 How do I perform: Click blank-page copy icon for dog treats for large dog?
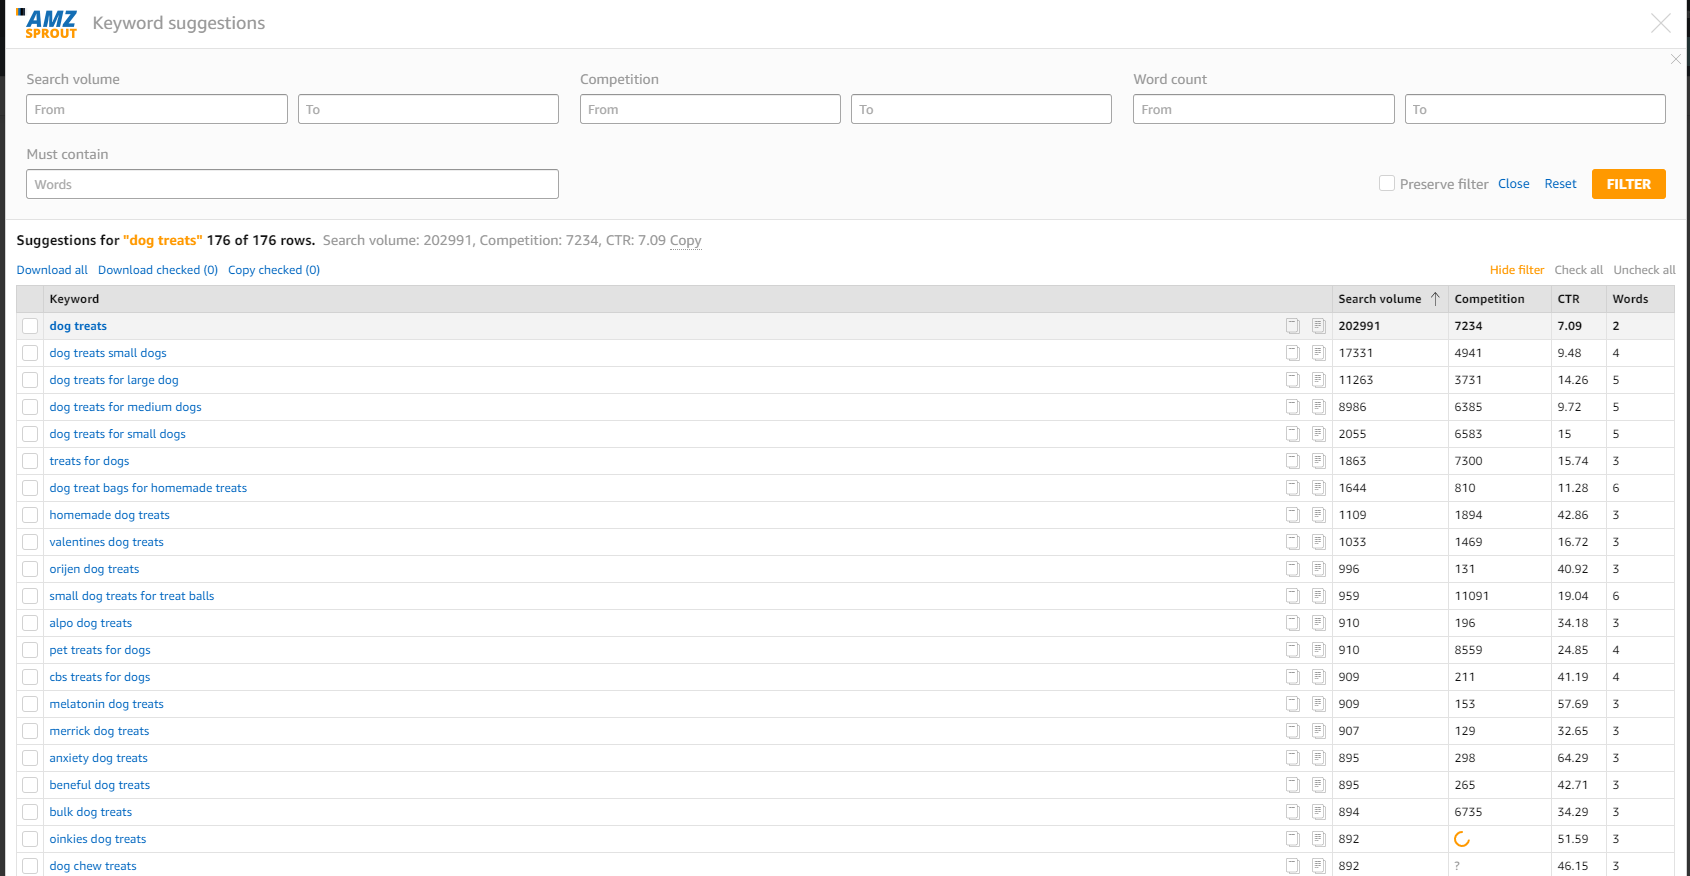tap(1292, 380)
